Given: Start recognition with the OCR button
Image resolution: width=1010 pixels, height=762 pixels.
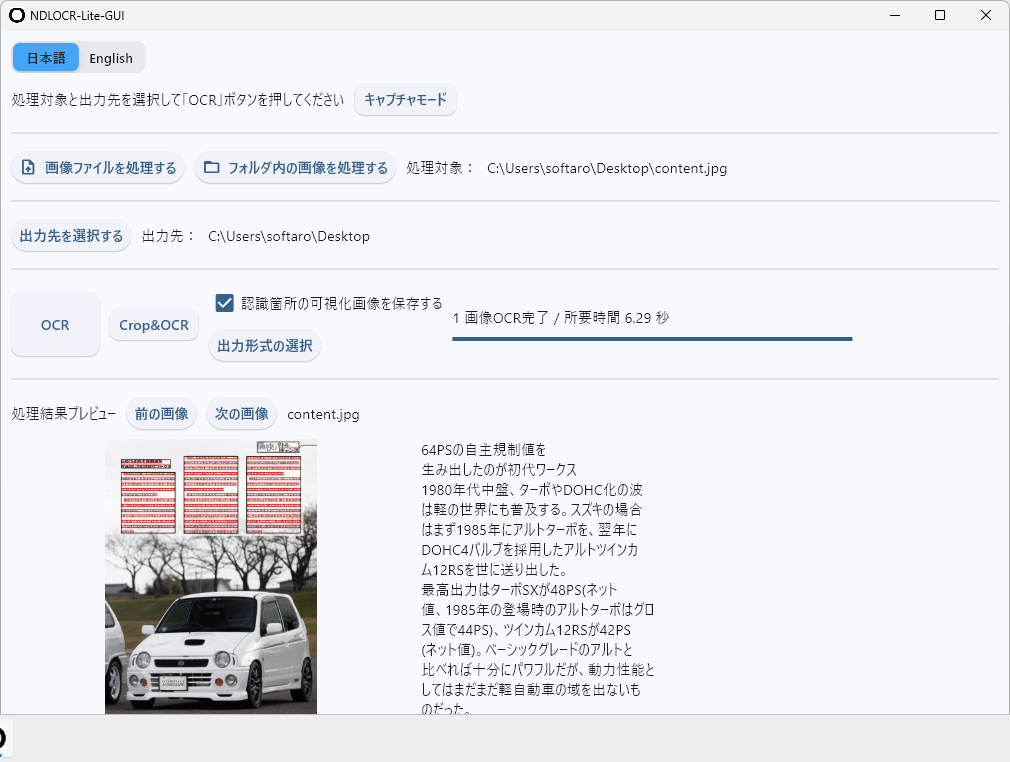Looking at the screenshot, I should click(x=55, y=325).
